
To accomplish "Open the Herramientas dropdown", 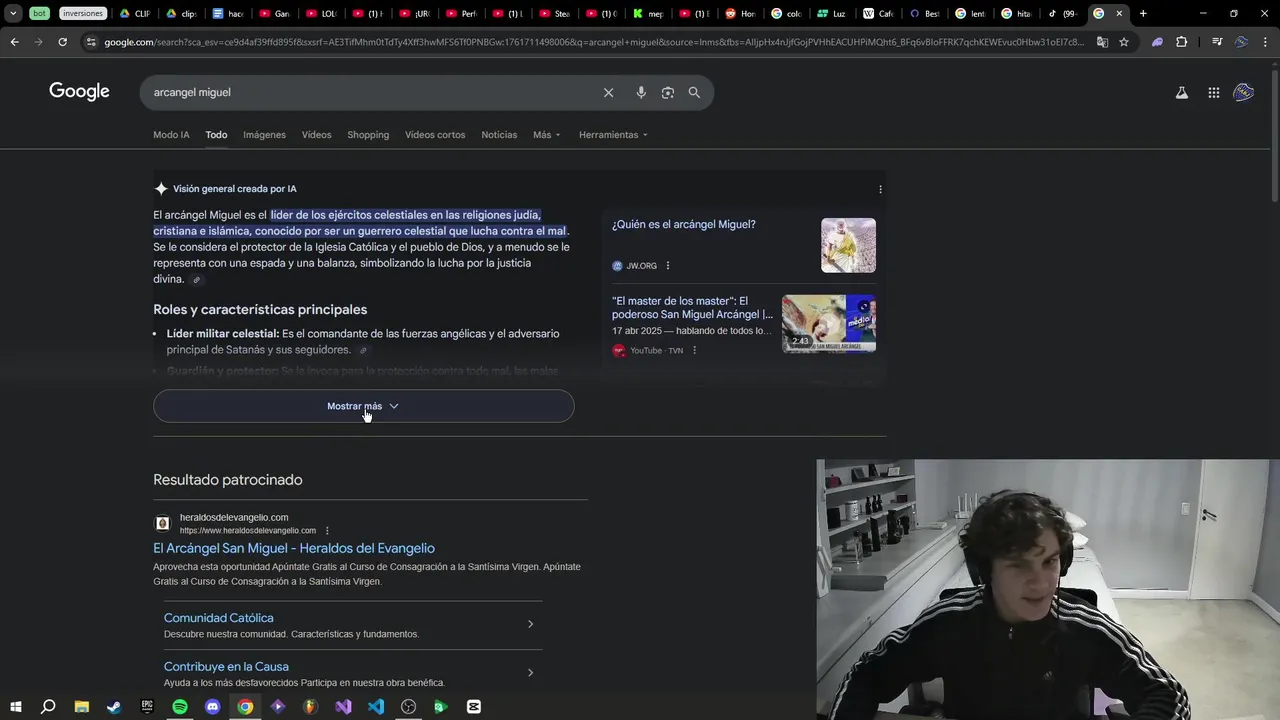I will pos(613,135).
